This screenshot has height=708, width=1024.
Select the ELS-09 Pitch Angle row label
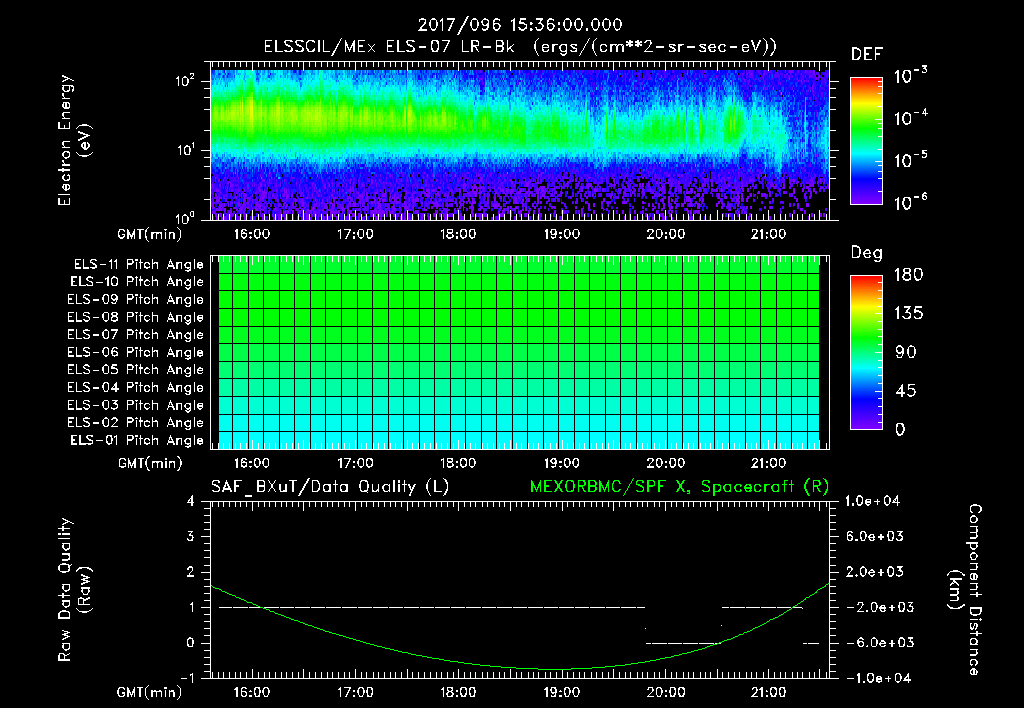click(136, 300)
